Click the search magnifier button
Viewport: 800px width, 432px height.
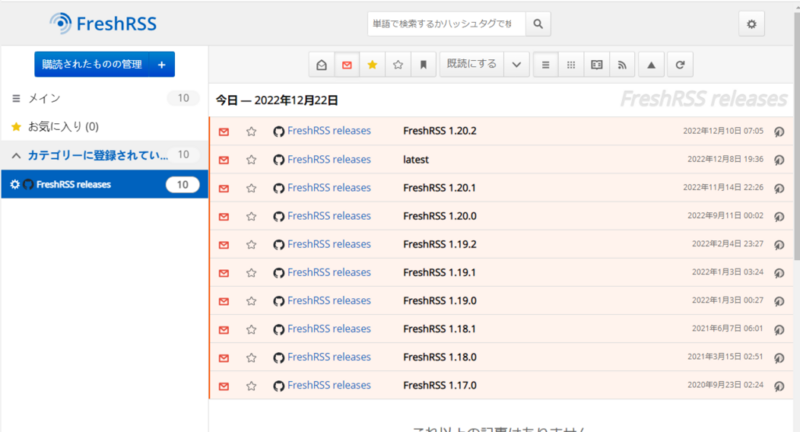click(x=538, y=24)
